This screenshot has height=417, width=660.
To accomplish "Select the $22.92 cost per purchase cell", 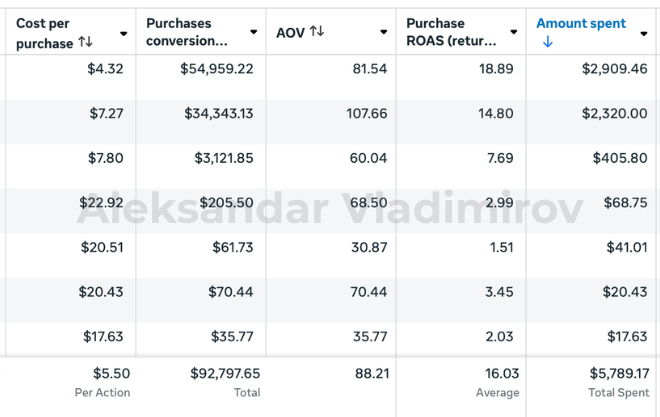I will point(103,203).
